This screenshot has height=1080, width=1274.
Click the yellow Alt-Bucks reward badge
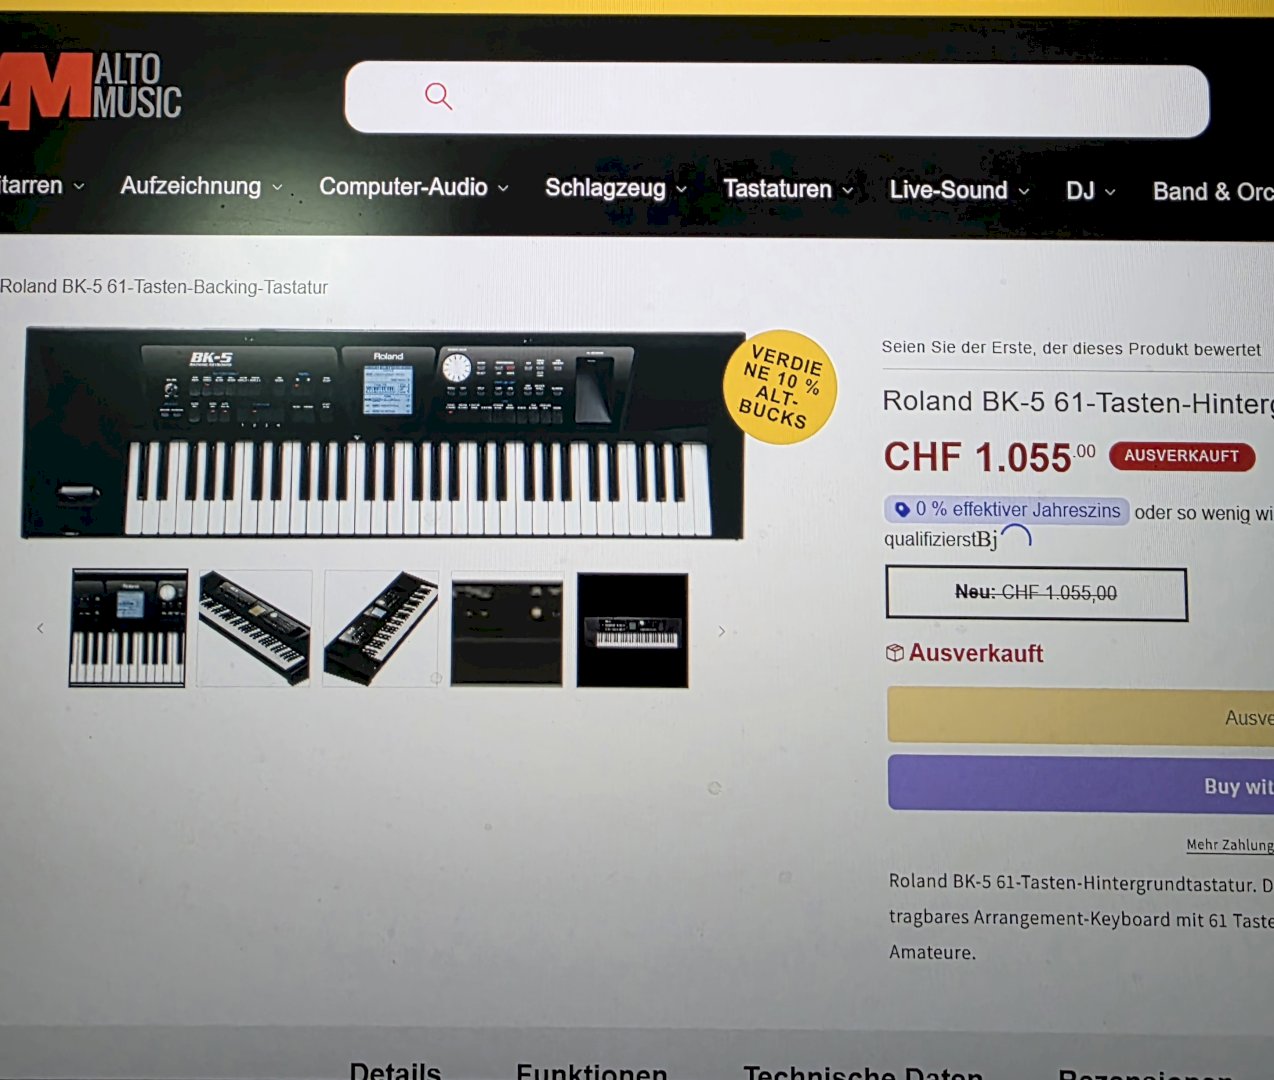click(x=779, y=387)
